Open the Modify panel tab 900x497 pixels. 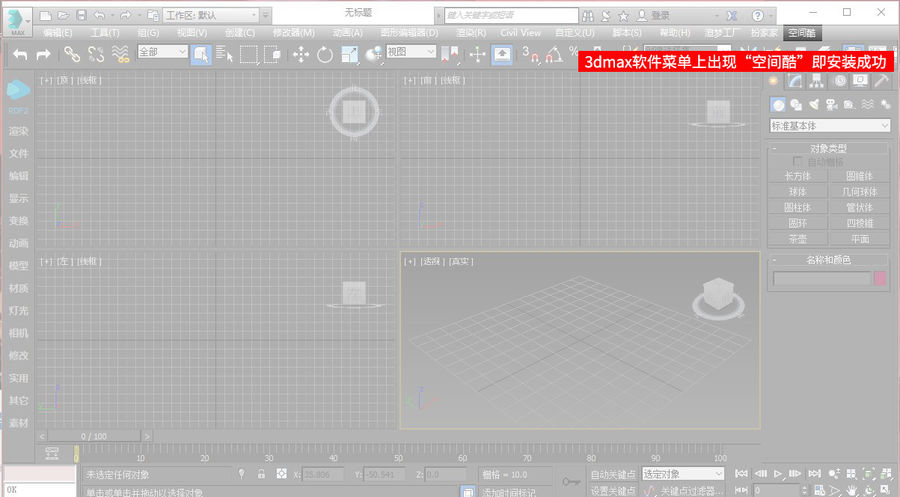(x=795, y=81)
